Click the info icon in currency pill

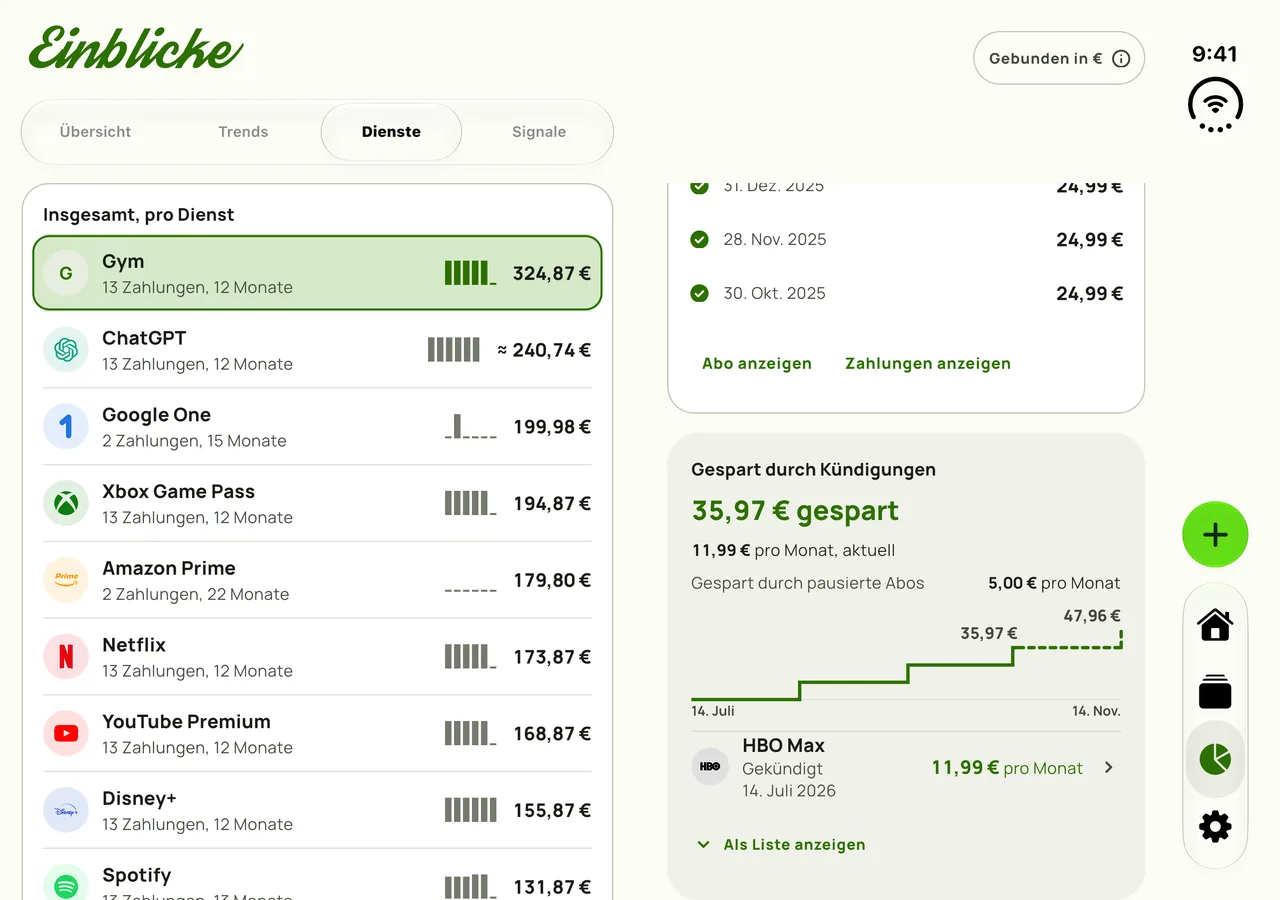click(x=1121, y=58)
